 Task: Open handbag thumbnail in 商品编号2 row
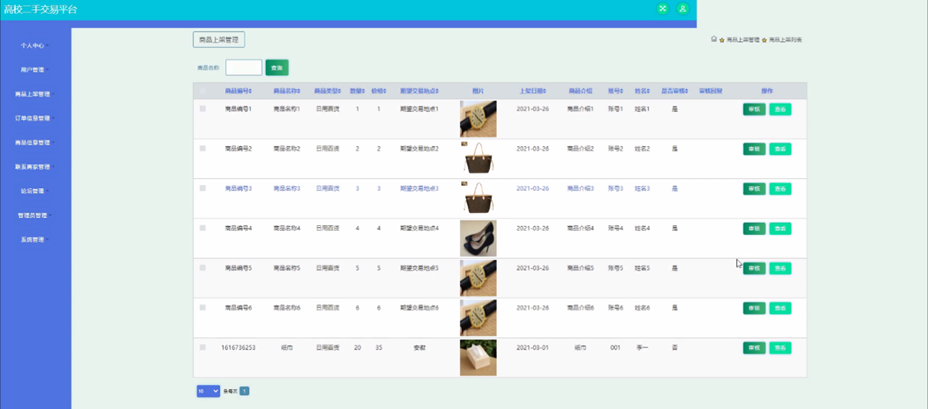click(x=478, y=157)
